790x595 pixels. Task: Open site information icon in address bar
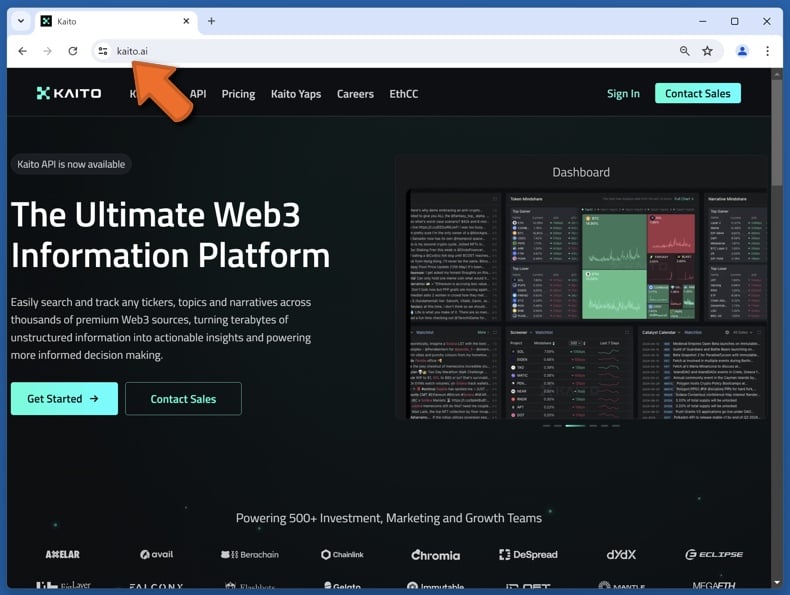pyautogui.click(x=103, y=51)
